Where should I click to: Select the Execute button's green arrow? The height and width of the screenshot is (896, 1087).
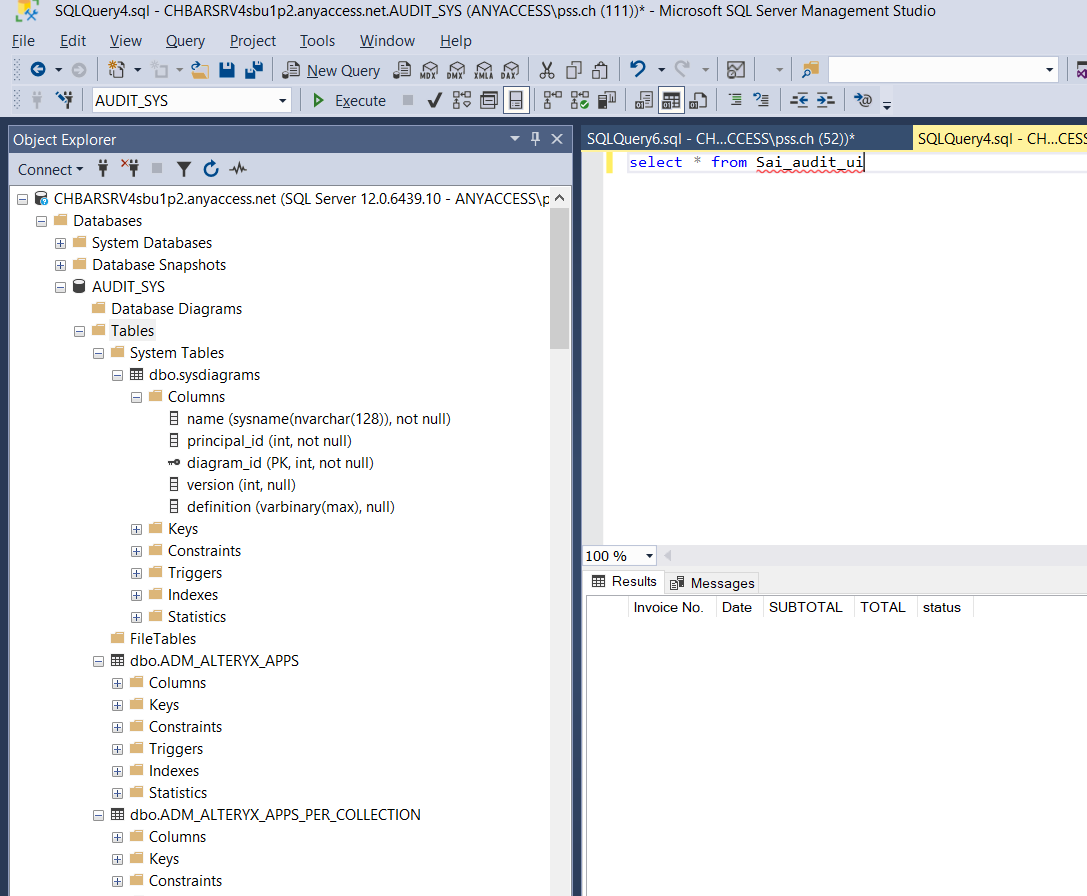(x=318, y=100)
